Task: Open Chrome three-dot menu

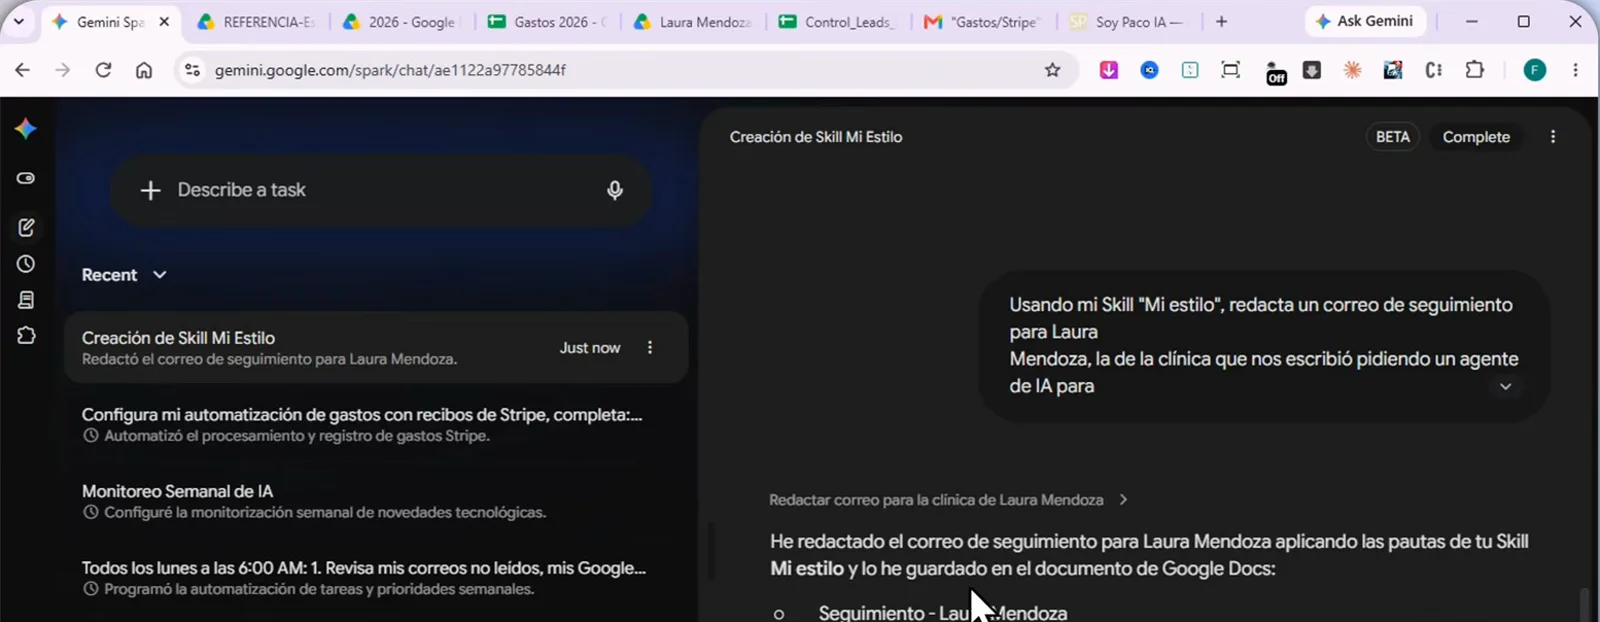Action: pyautogui.click(x=1575, y=70)
